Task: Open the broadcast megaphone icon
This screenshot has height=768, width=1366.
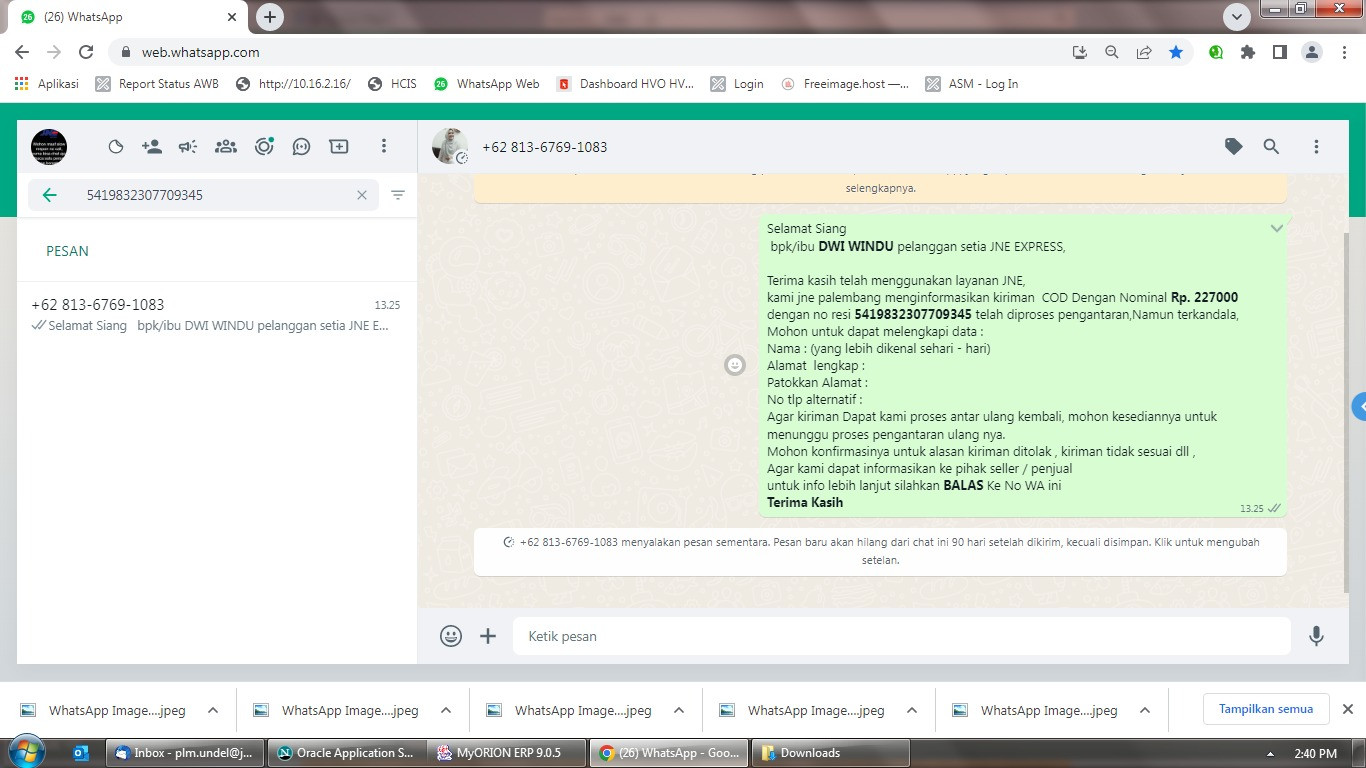Action: 188,147
